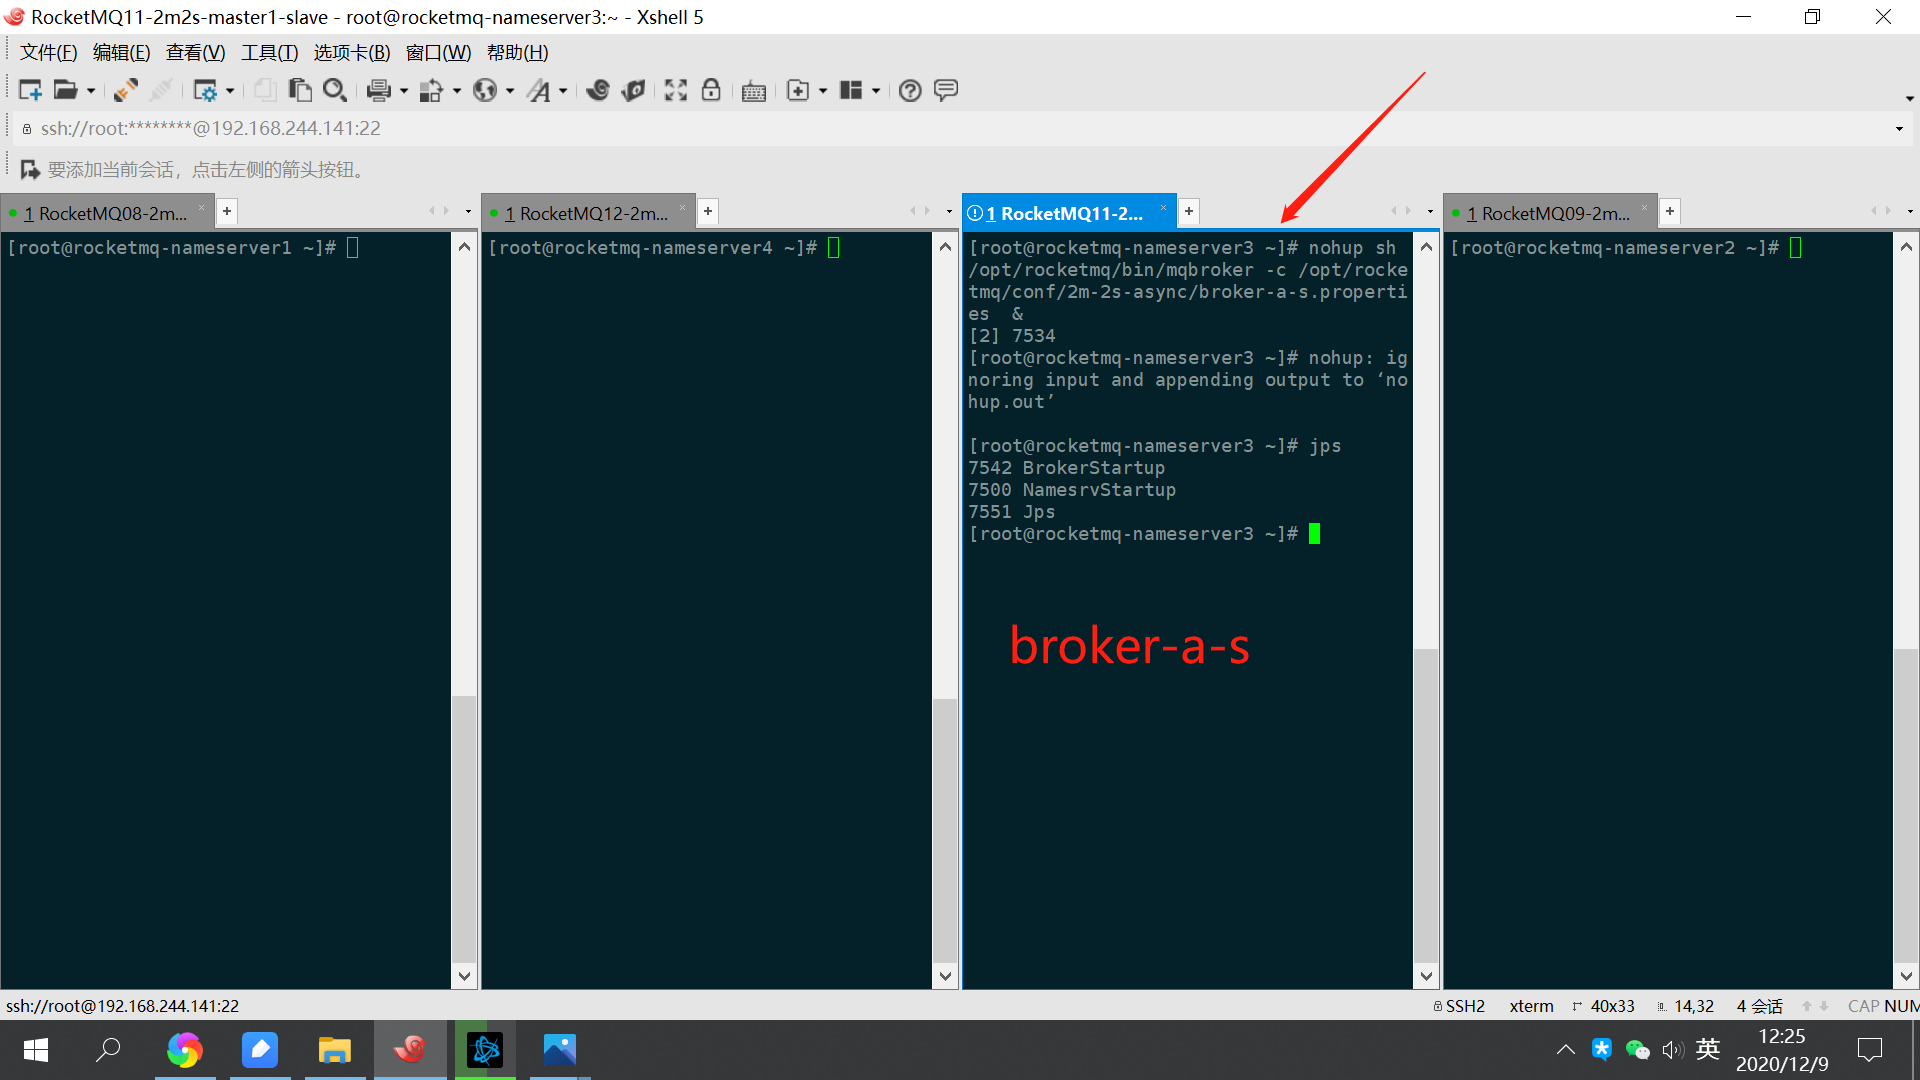Click scroll up arrow in nameserver3 pane
1920x1080 pixels.
point(1426,246)
